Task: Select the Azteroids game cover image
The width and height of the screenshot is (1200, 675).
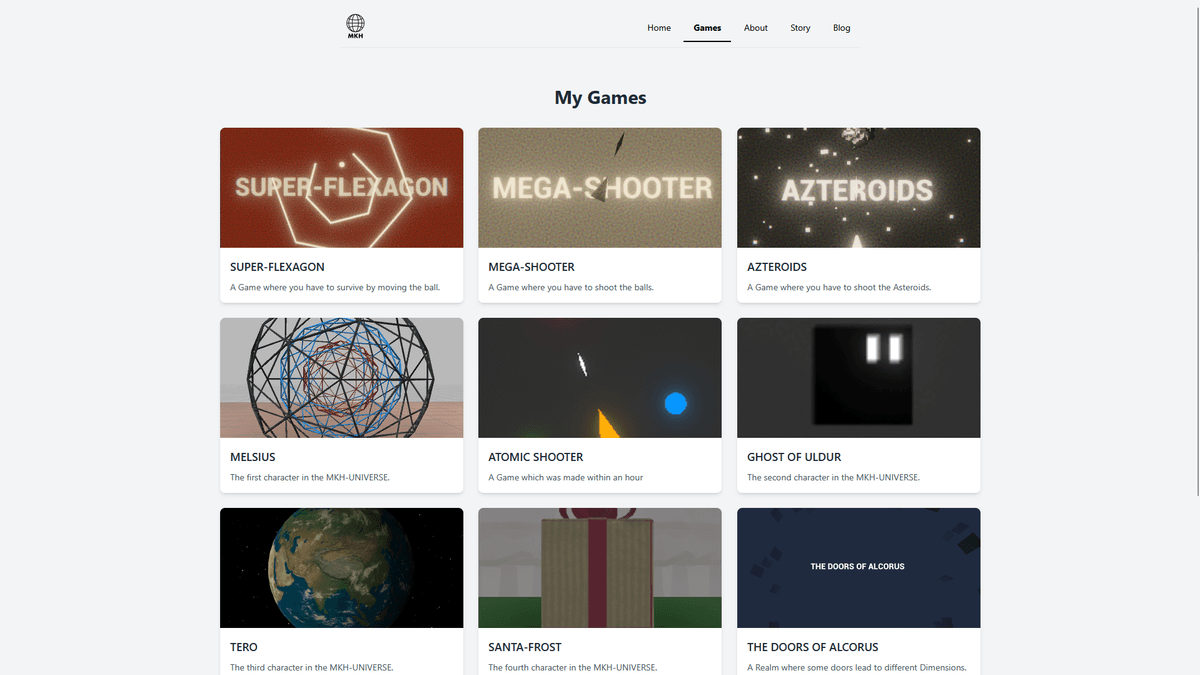Action: click(858, 188)
